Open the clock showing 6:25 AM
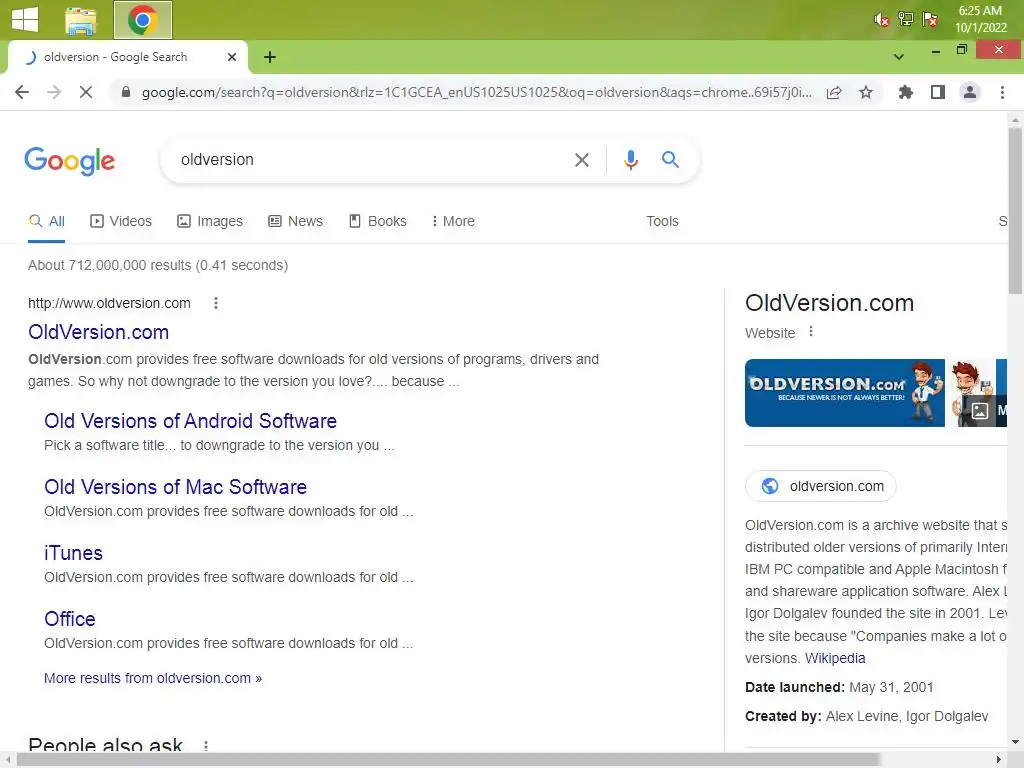 [x=980, y=19]
